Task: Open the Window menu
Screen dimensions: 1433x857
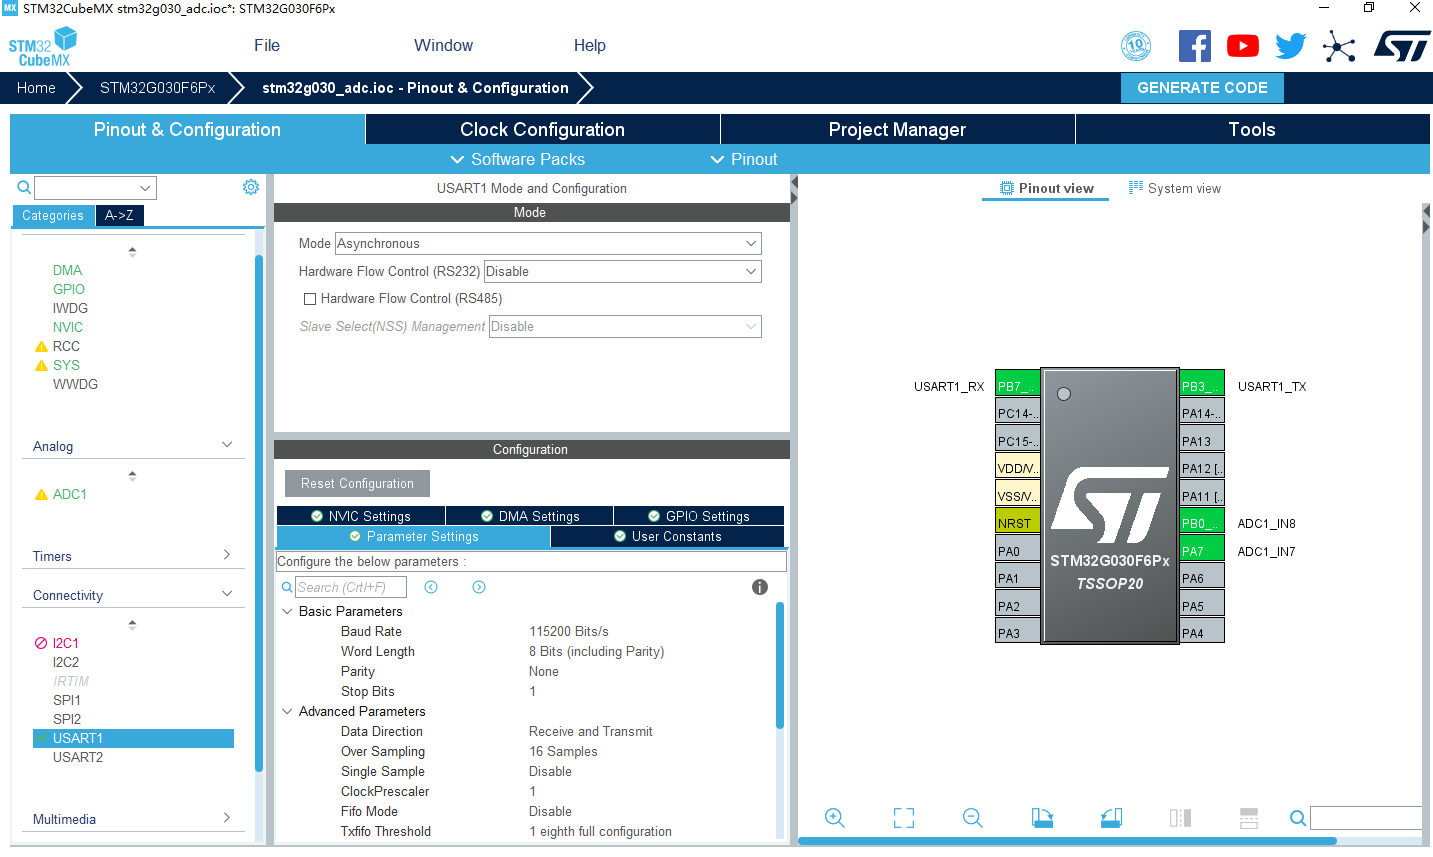Action: click(x=443, y=45)
